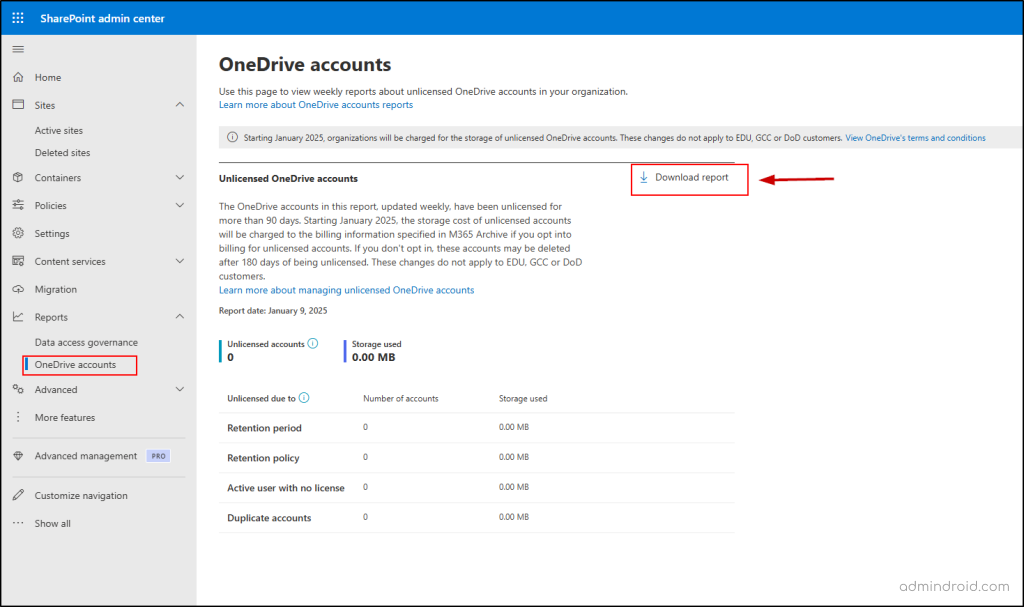The width and height of the screenshot is (1024, 607).
Task: Click the 0.00 MB storage used total
Action: point(374,357)
